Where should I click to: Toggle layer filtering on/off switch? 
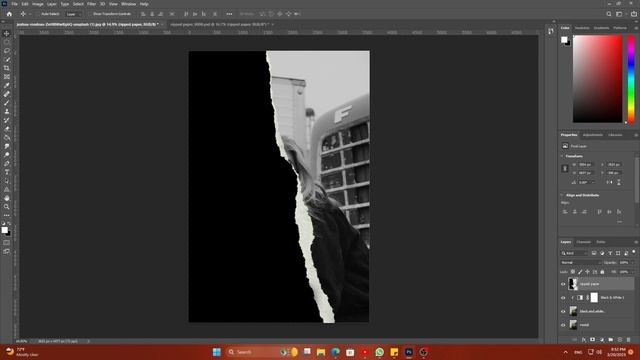tap(634, 252)
